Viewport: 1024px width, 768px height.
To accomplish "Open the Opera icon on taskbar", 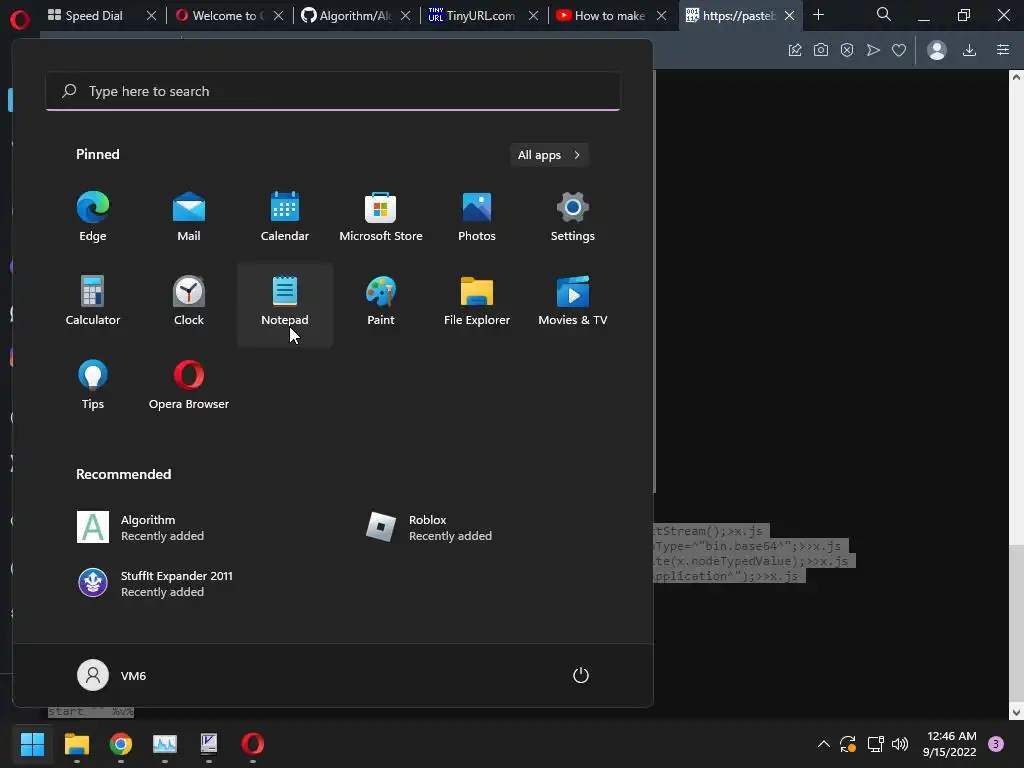I will tap(253, 743).
